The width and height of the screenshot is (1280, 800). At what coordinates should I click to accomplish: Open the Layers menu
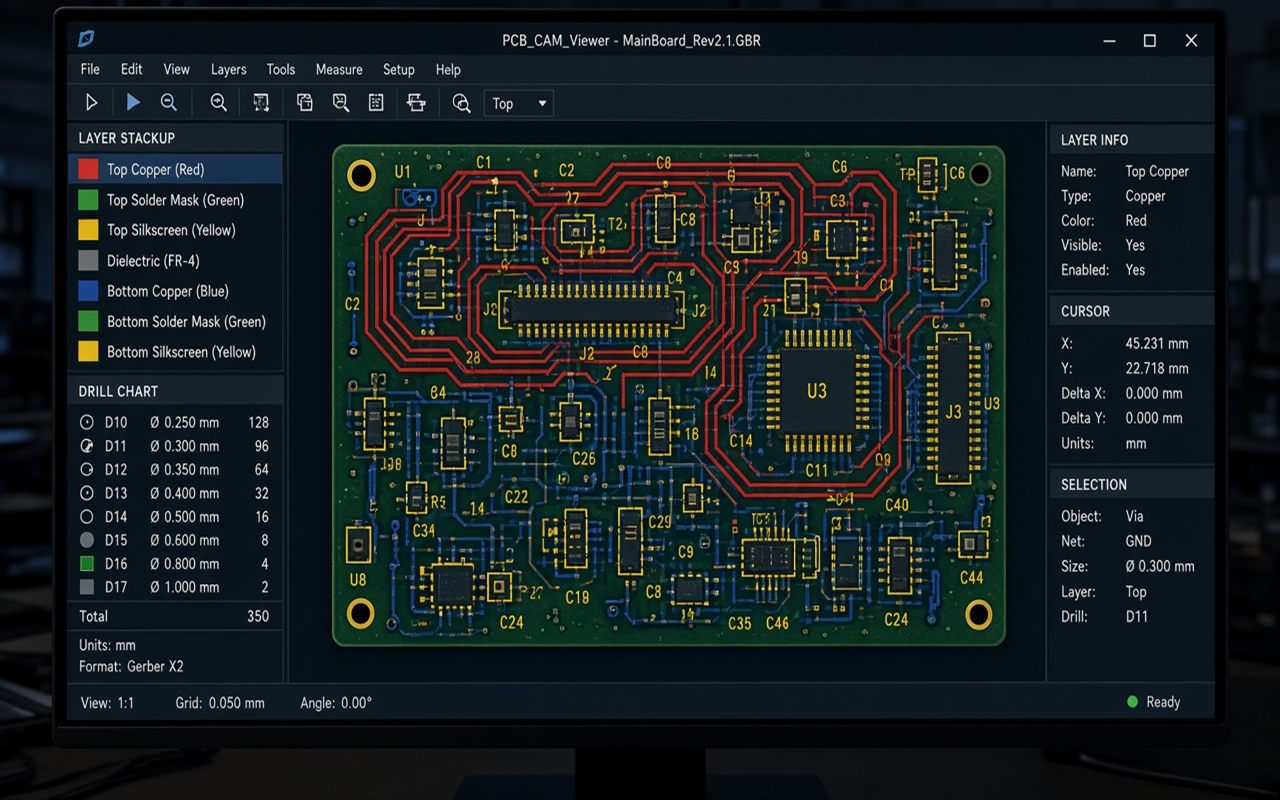click(228, 69)
